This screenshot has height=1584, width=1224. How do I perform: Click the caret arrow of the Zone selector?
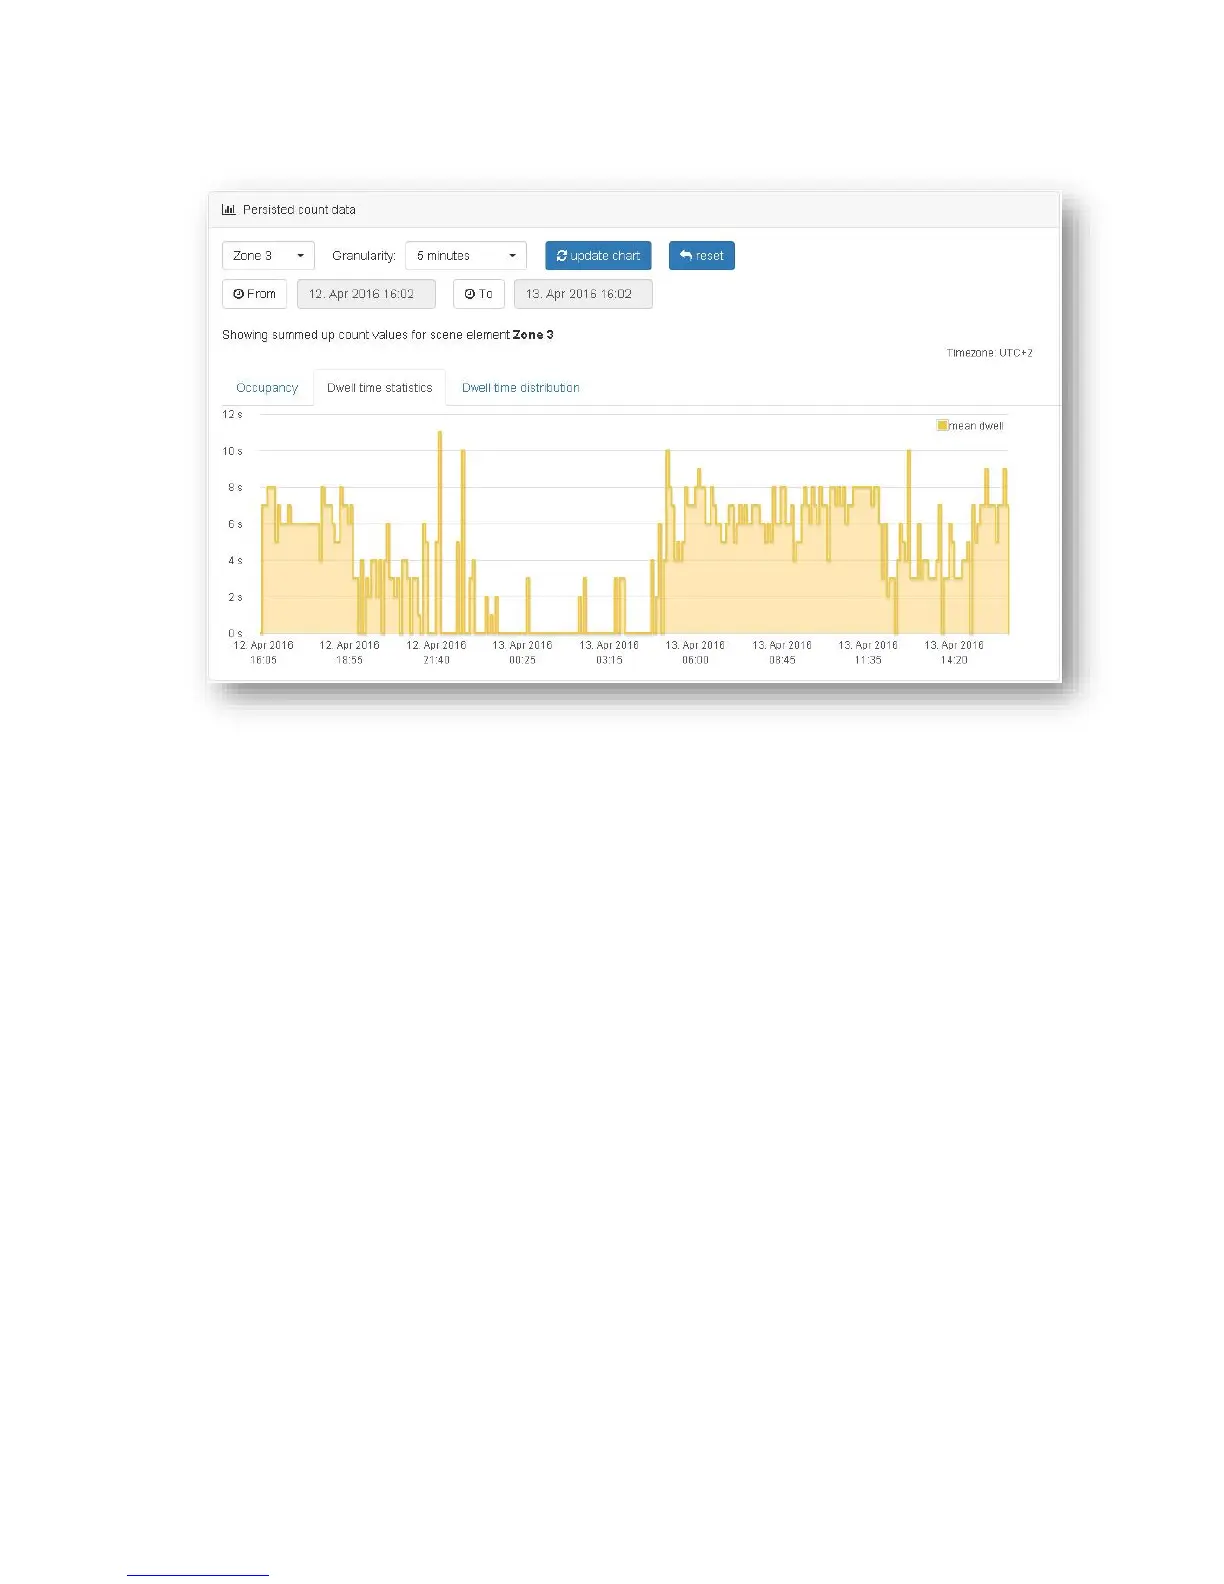coord(300,256)
